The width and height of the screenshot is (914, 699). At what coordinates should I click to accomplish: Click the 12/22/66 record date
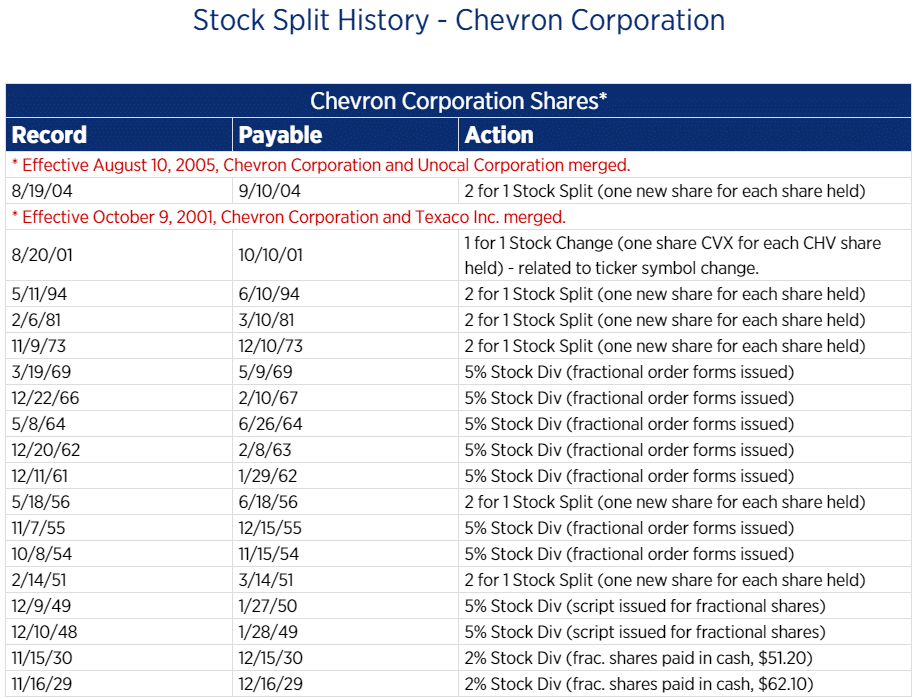point(44,398)
